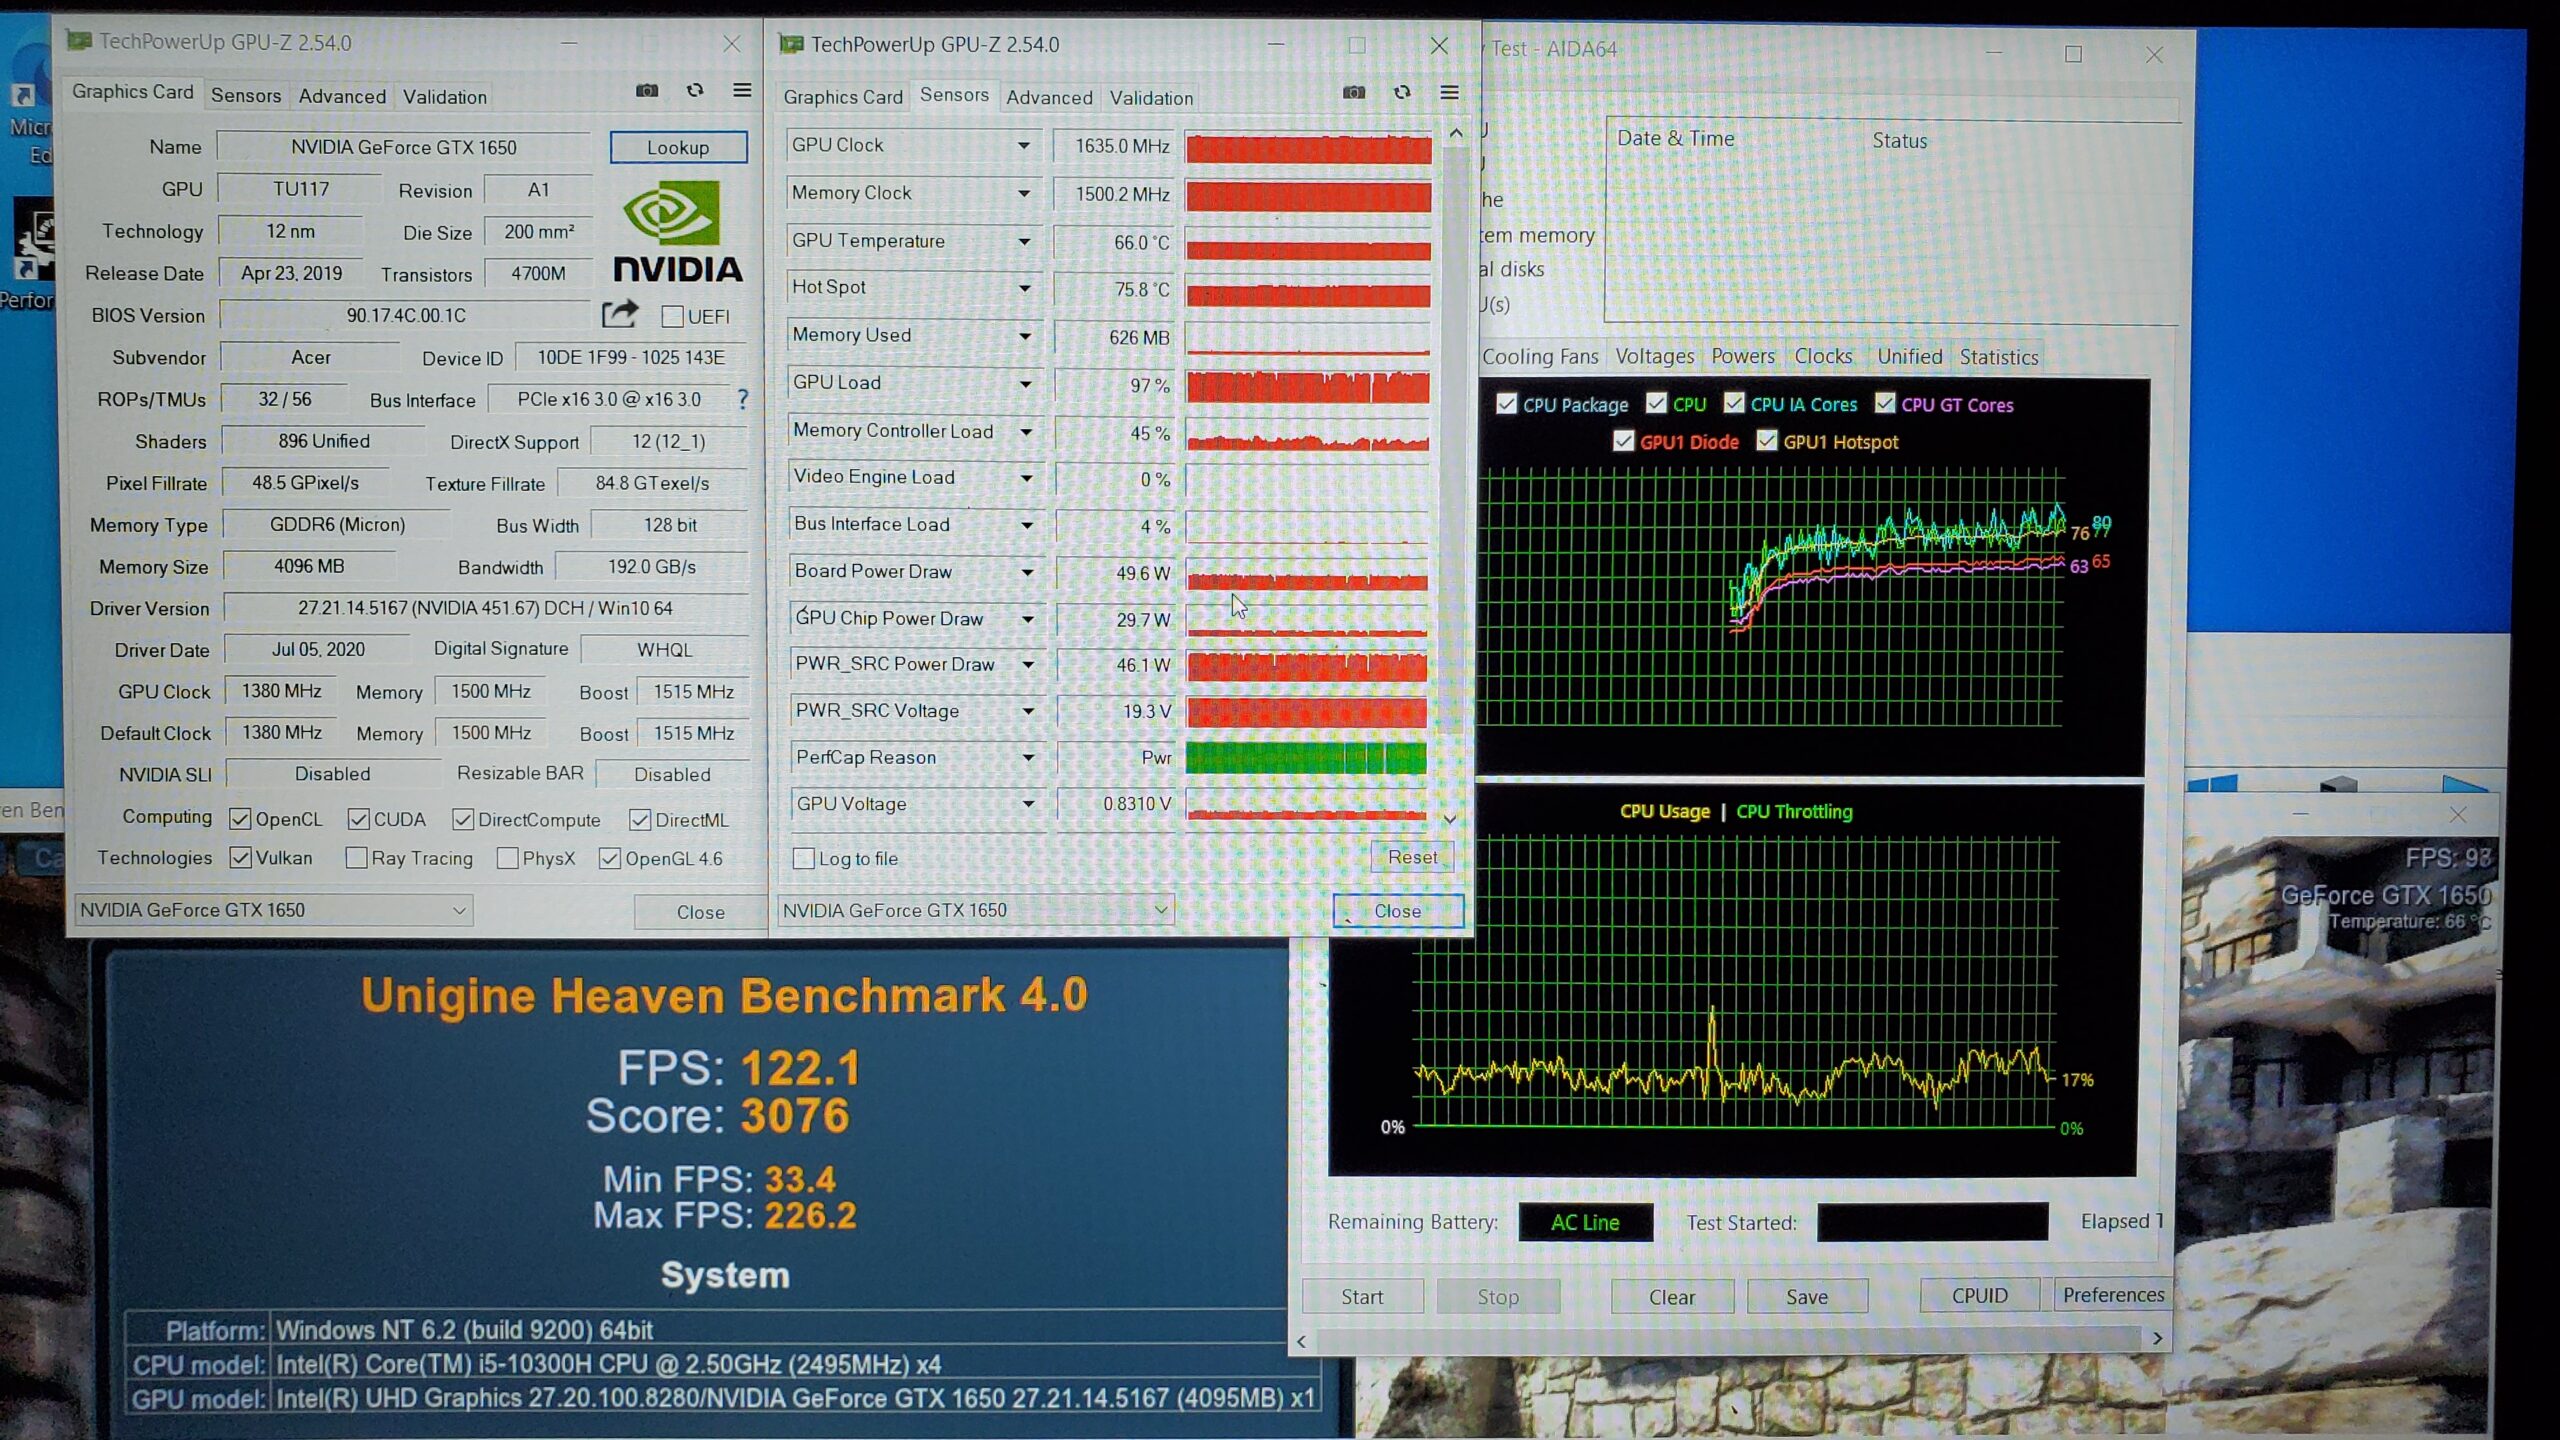This screenshot has width=2560, height=1440.
Task: Open GPU Temperature sensor dropdown arrow
Action: pyautogui.click(x=1024, y=241)
